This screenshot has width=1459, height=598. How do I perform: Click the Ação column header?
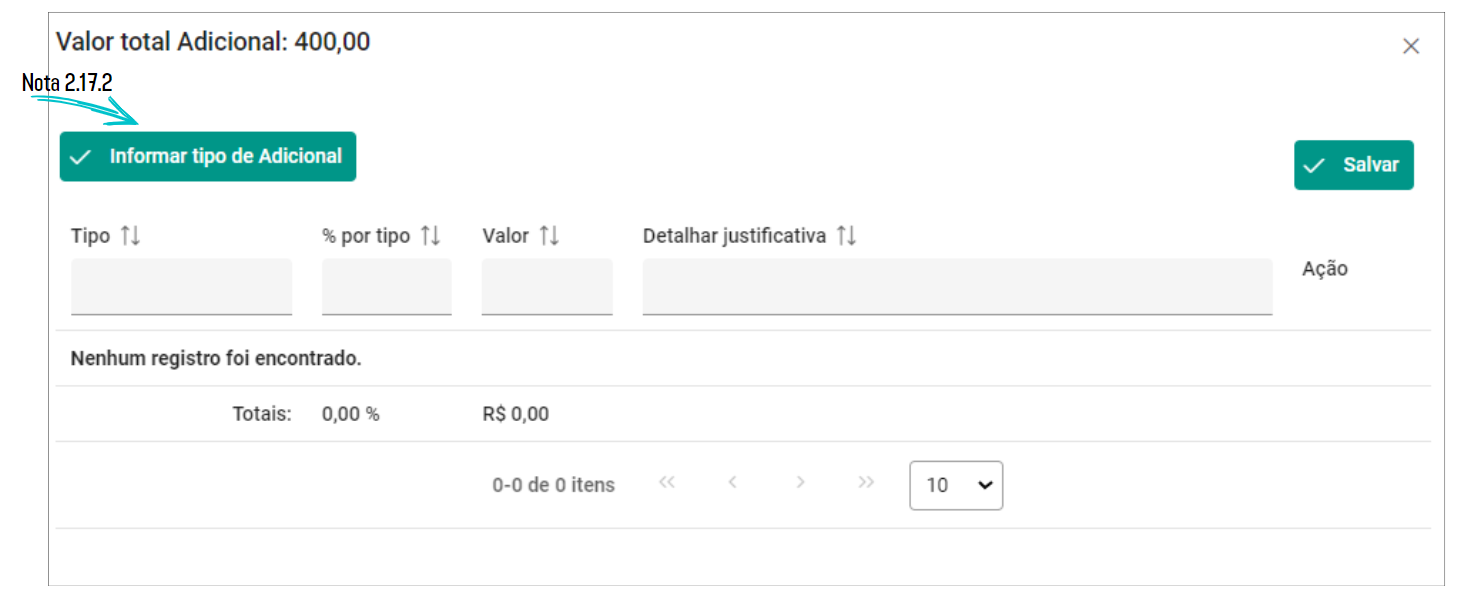[1325, 269]
